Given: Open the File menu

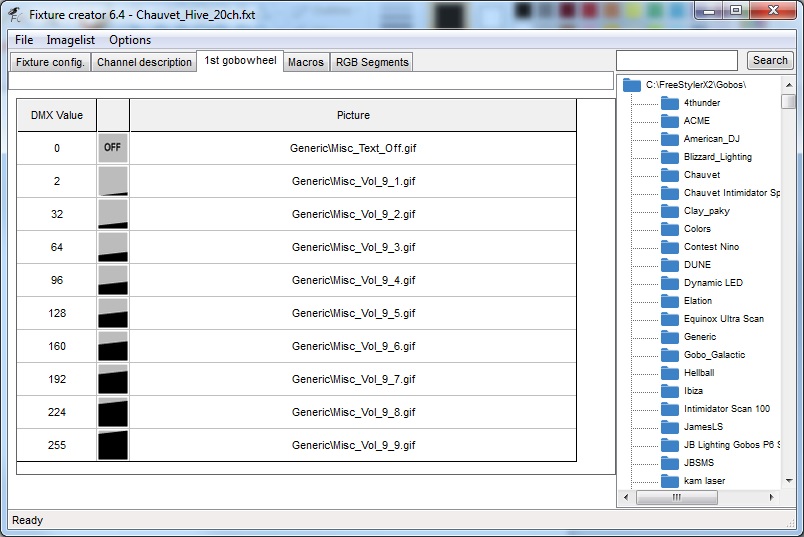Looking at the screenshot, I should 24,40.
